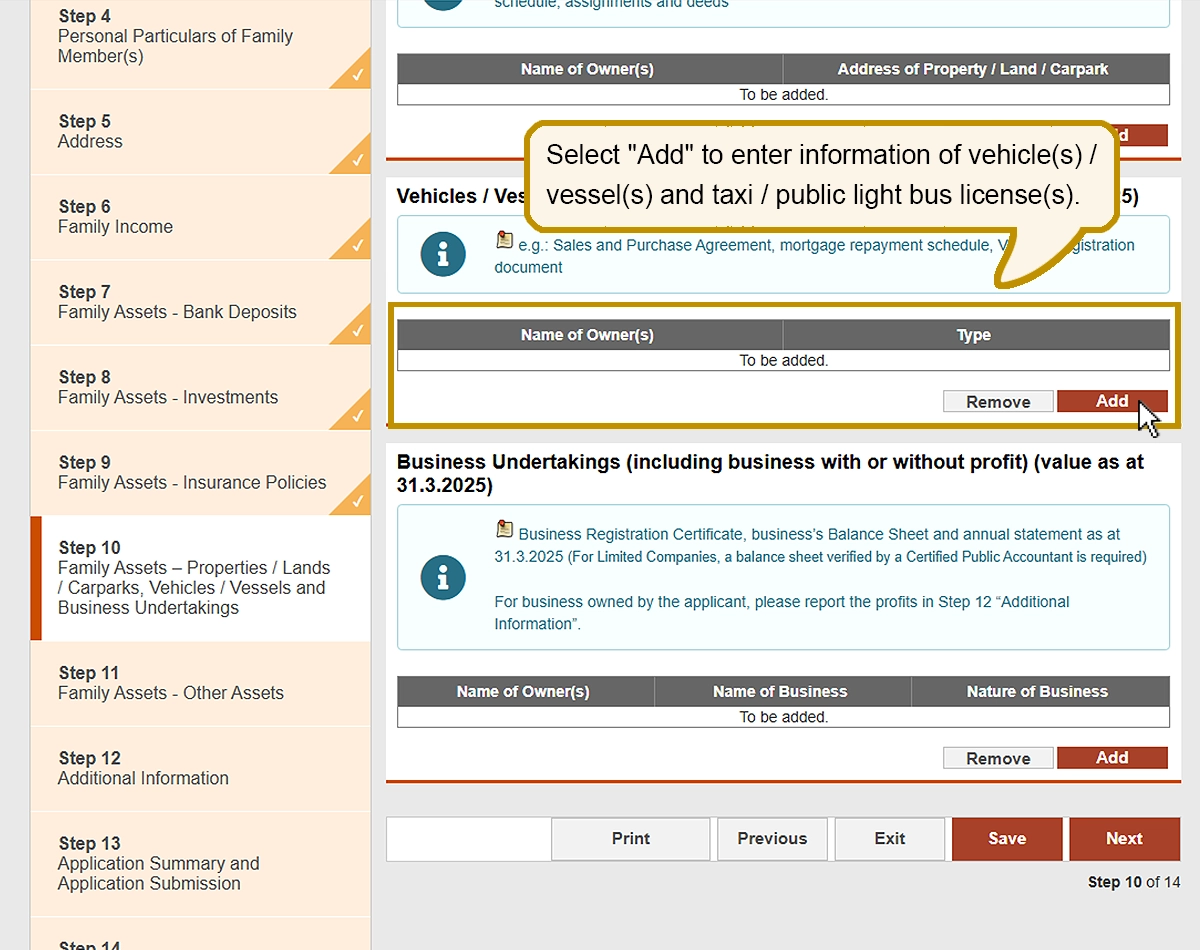Select Step 7 Family Assets - Bank Deposits

pyautogui.click(x=200, y=302)
